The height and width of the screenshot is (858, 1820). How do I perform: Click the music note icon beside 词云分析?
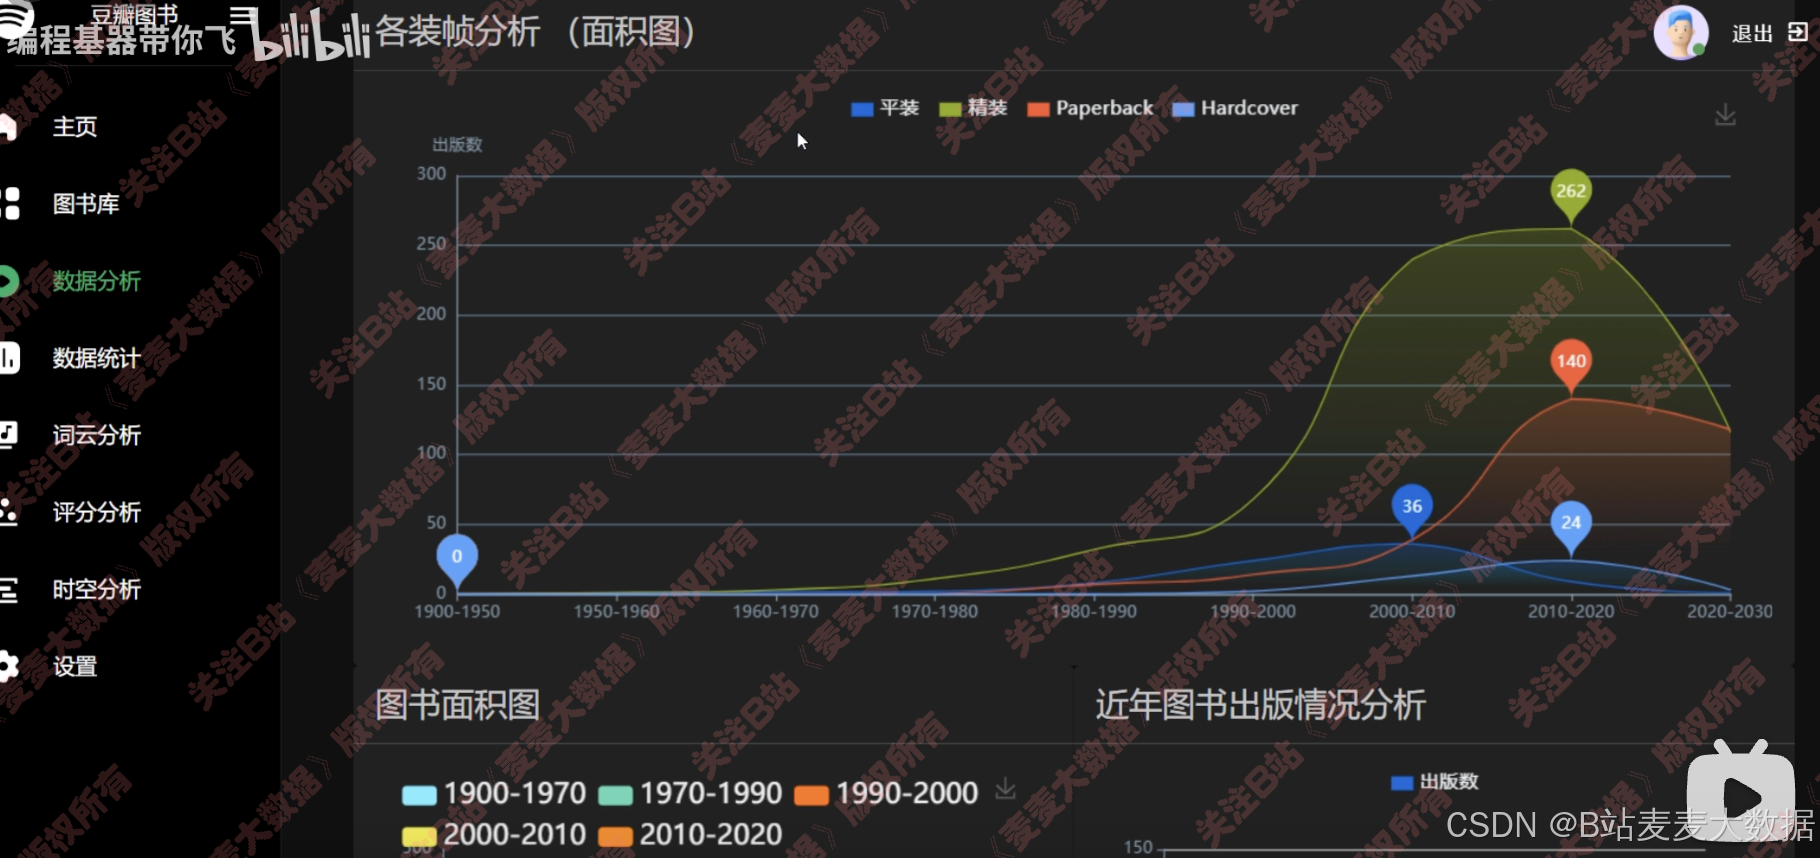coord(9,435)
